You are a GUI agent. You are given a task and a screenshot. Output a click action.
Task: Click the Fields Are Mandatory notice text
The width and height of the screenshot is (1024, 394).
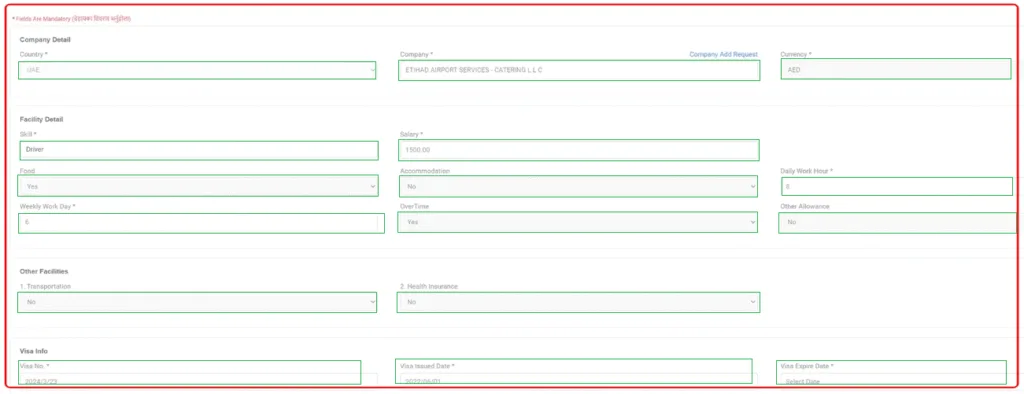(x=72, y=19)
